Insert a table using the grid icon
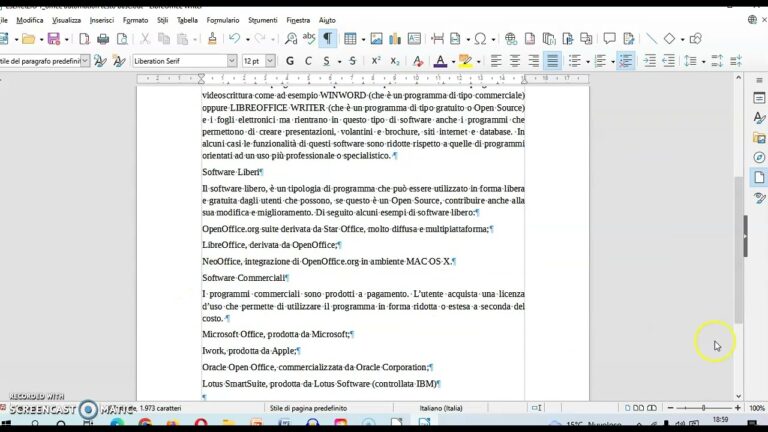This screenshot has height=432, width=768. click(350, 39)
